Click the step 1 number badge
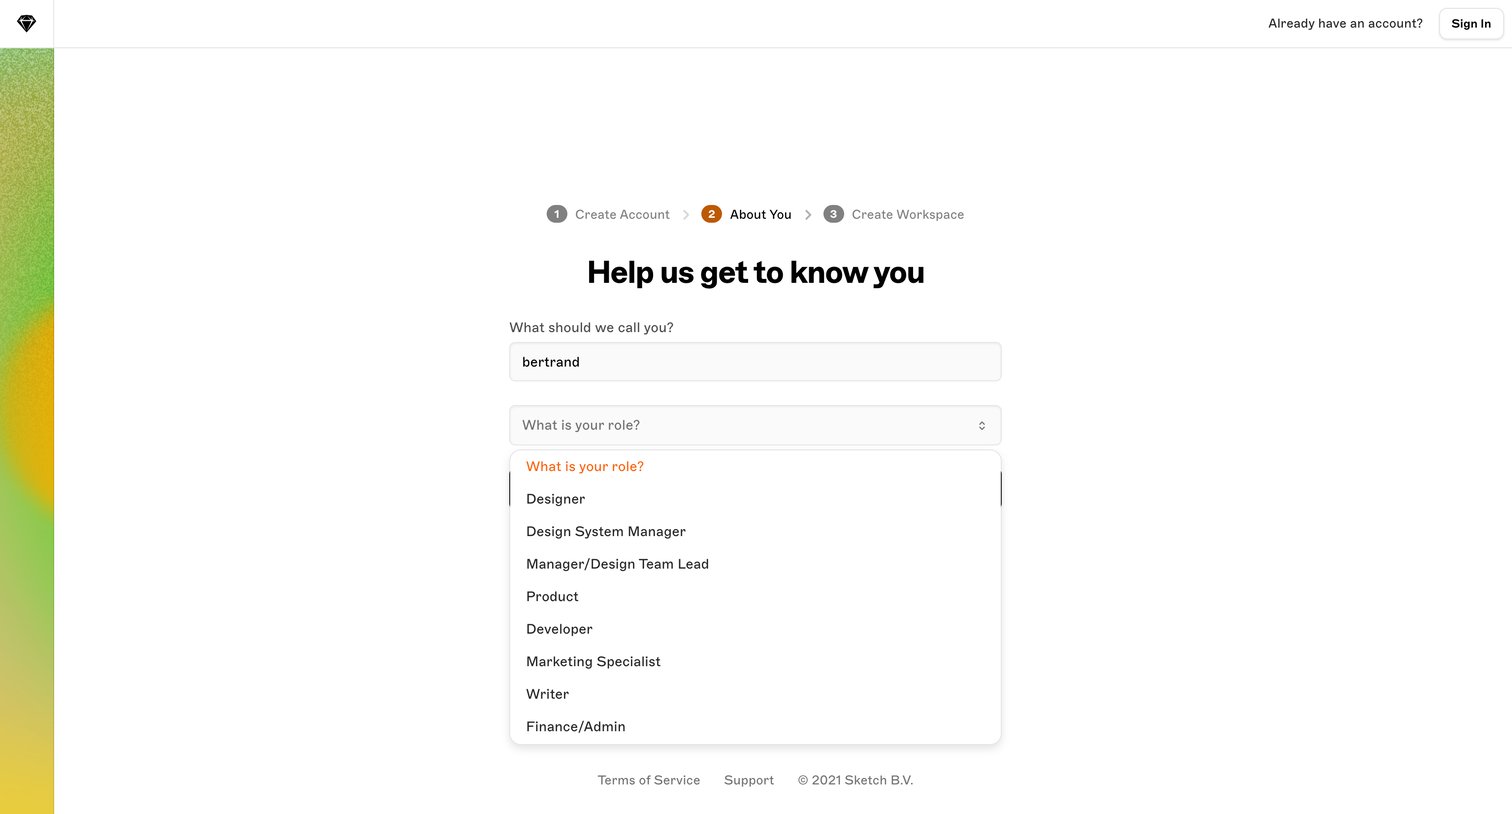1512x814 pixels. (x=557, y=214)
